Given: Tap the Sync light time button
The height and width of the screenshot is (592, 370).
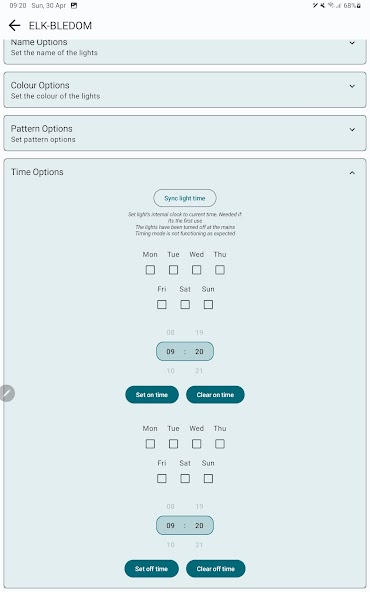Looking at the screenshot, I should [185, 198].
